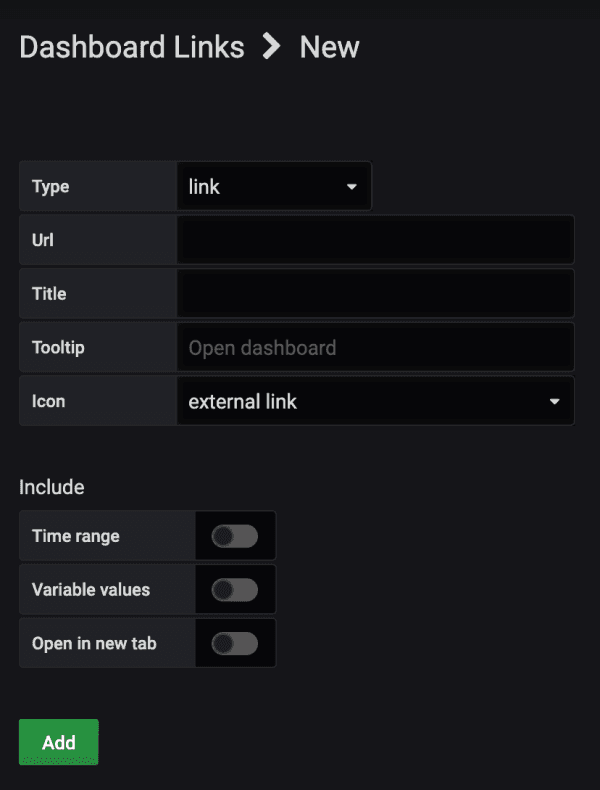Click the Include section heading
Screen dimensions: 600x790
(x=52, y=487)
